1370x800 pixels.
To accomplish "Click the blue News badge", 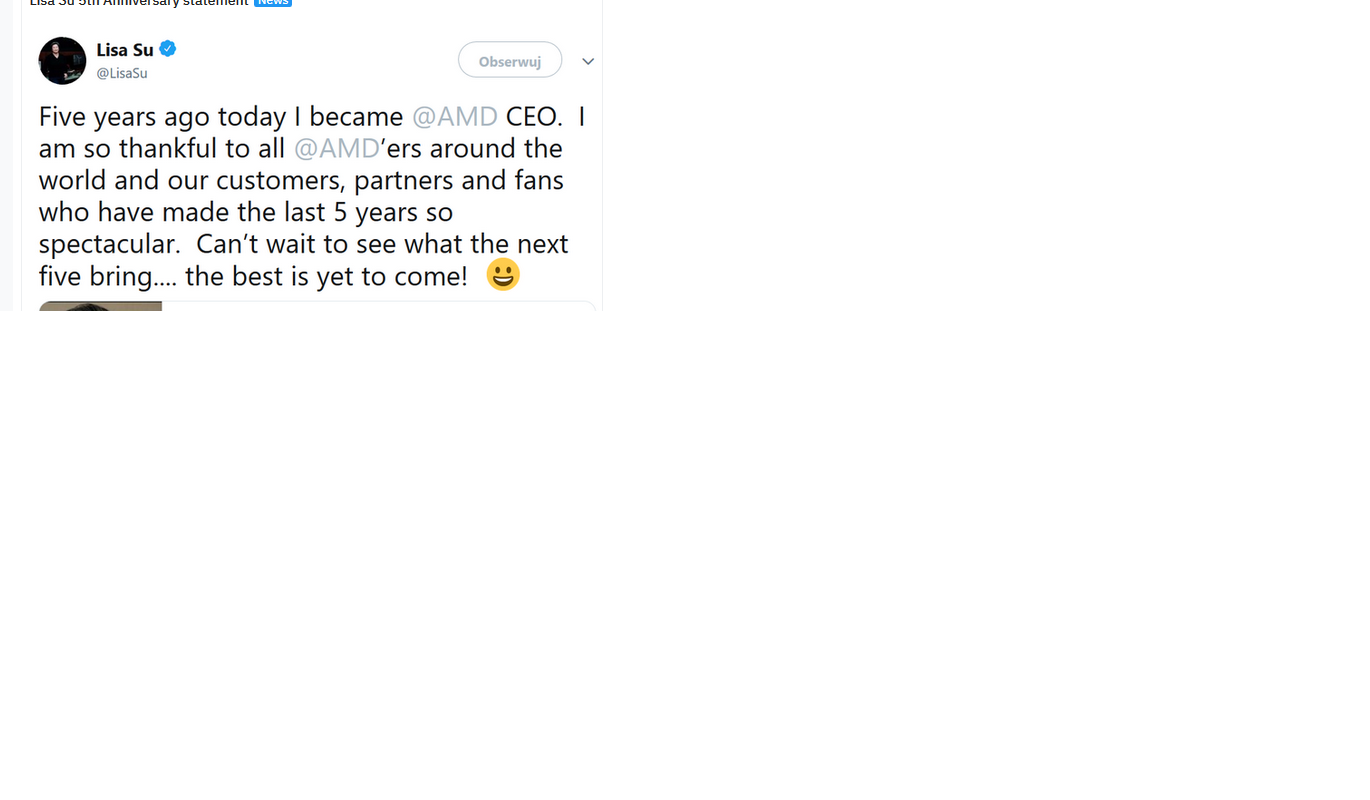I will coord(272,3).
